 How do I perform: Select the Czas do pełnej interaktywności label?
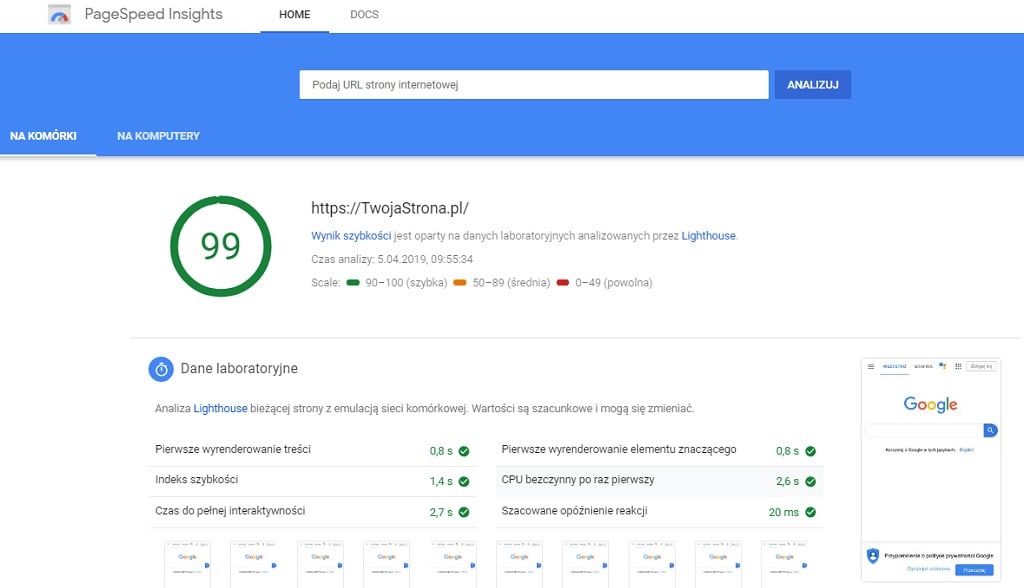coord(230,511)
